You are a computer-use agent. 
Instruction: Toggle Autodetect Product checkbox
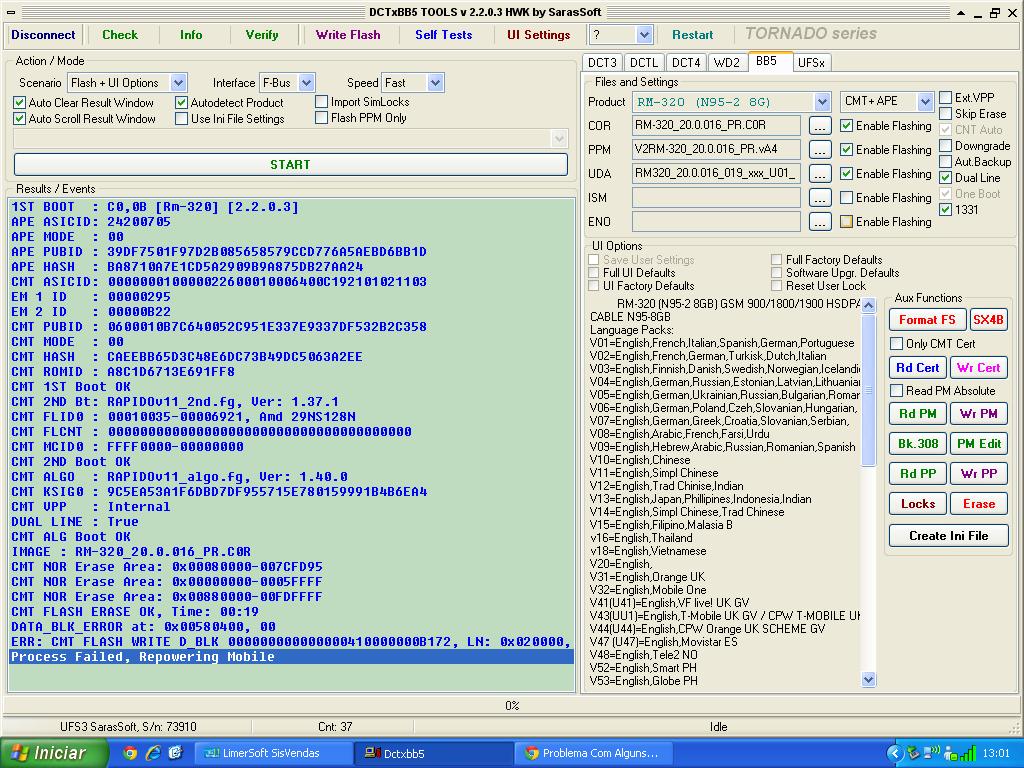[182, 103]
